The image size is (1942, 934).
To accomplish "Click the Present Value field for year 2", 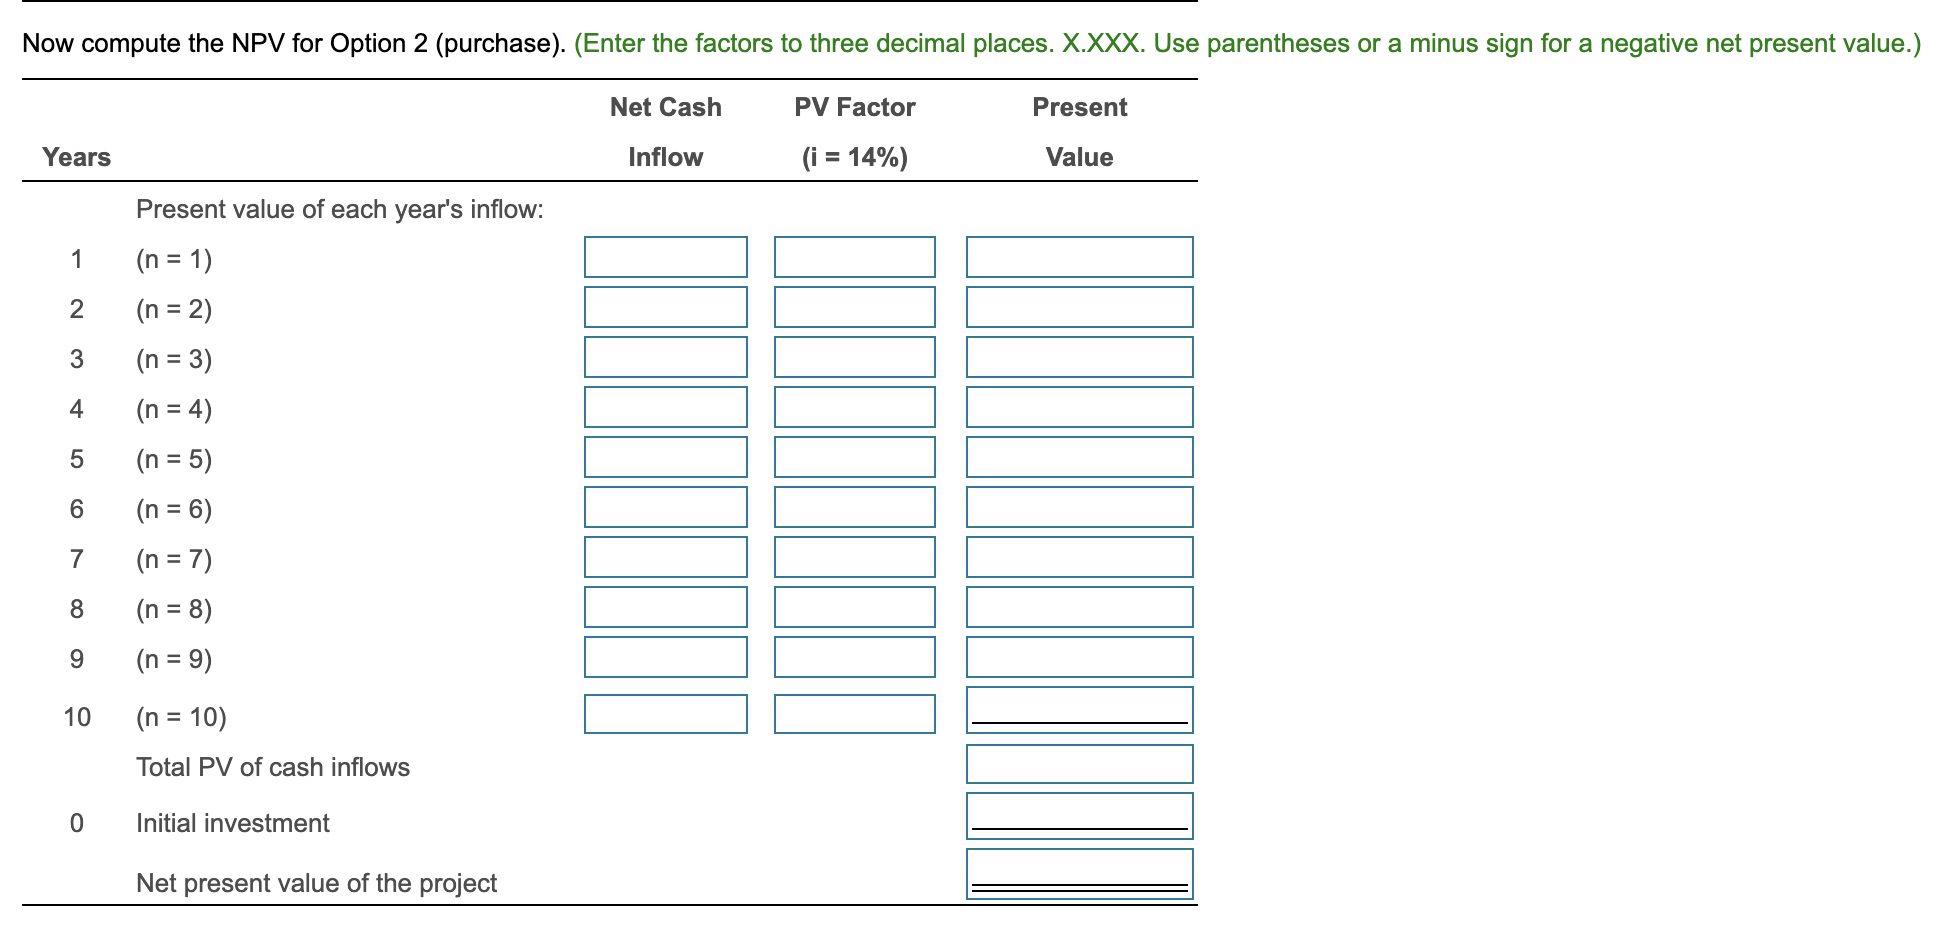I will pyautogui.click(x=1080, y=307).
